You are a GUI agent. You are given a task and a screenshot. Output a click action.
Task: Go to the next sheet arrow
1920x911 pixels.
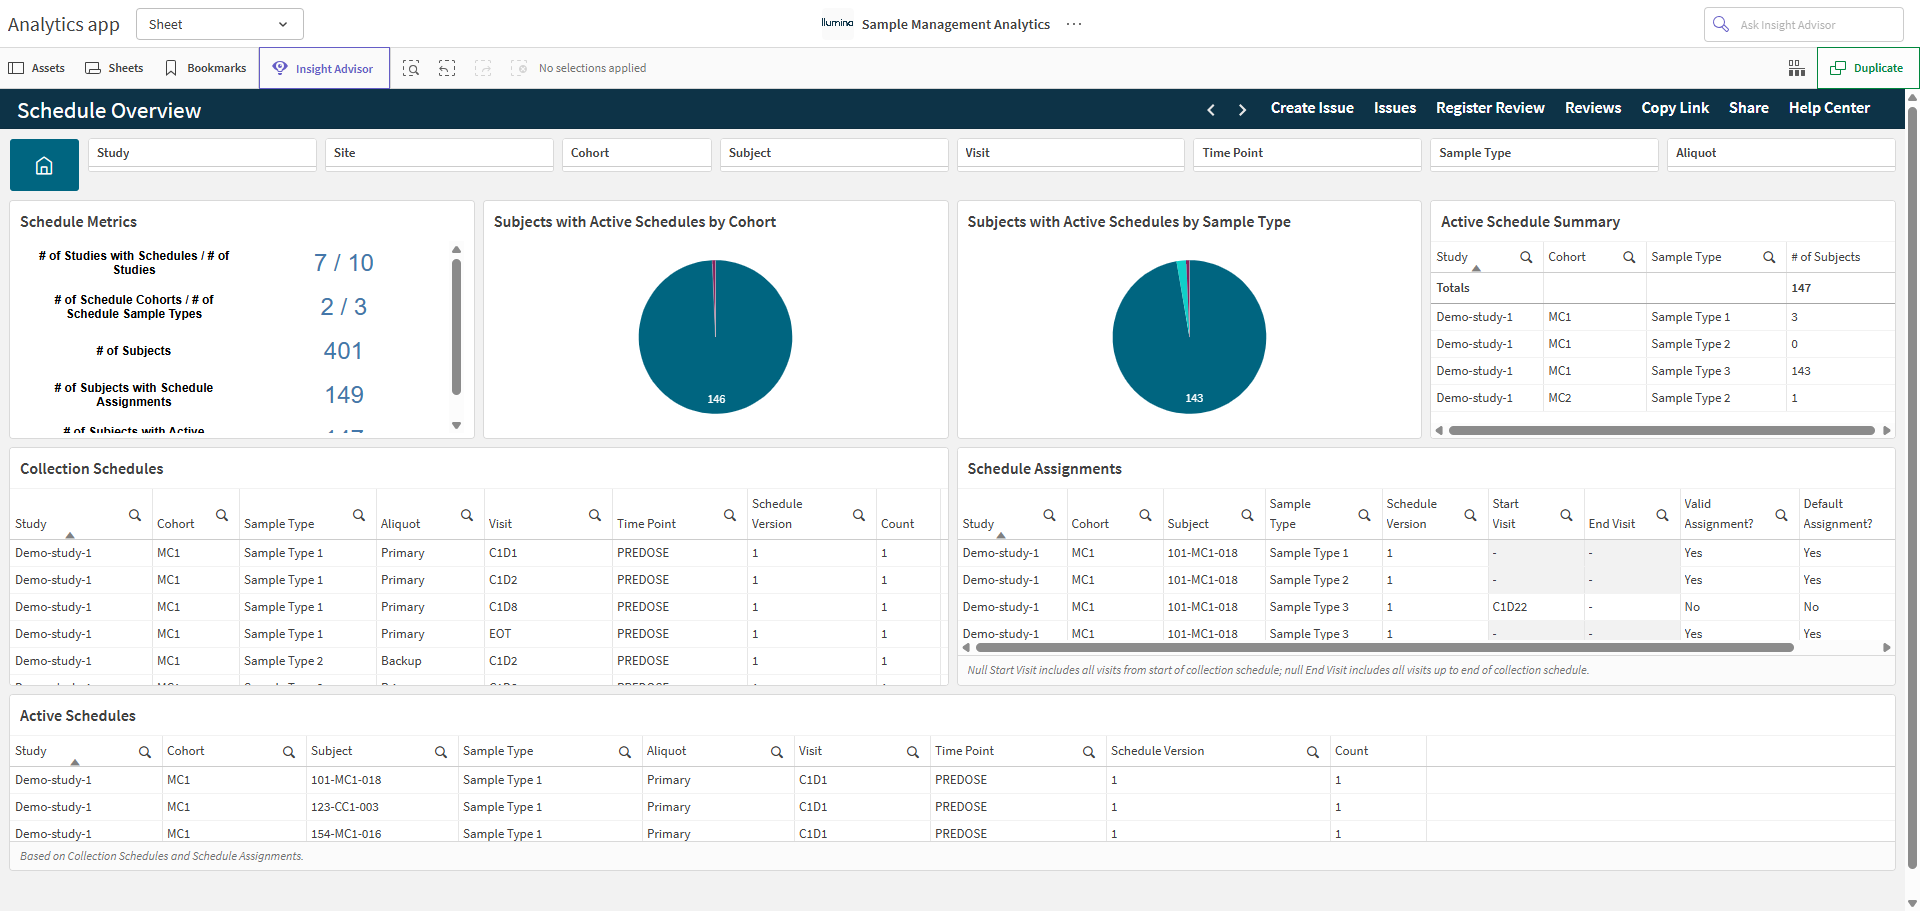1243,109
